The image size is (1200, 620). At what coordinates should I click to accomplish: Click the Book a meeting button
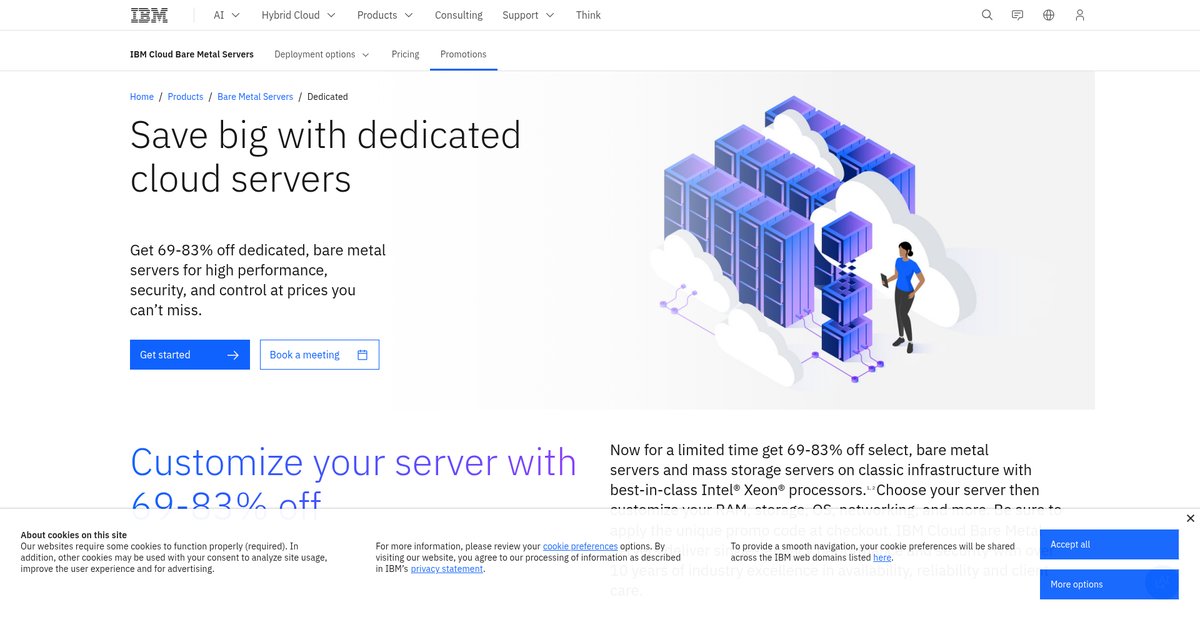[x=319, y=355]
